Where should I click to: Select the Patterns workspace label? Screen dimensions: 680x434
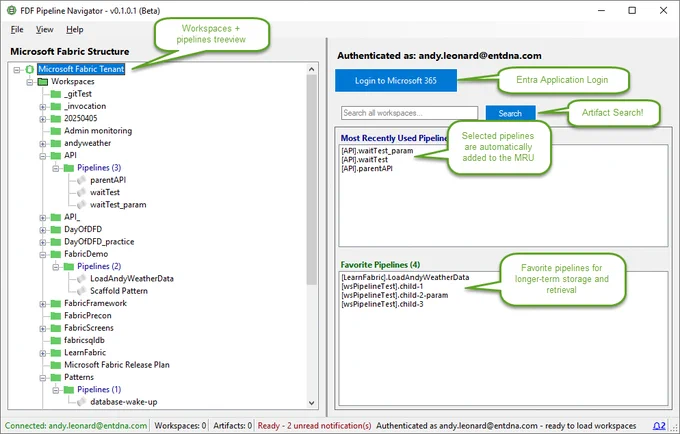(x=79, y=377)
